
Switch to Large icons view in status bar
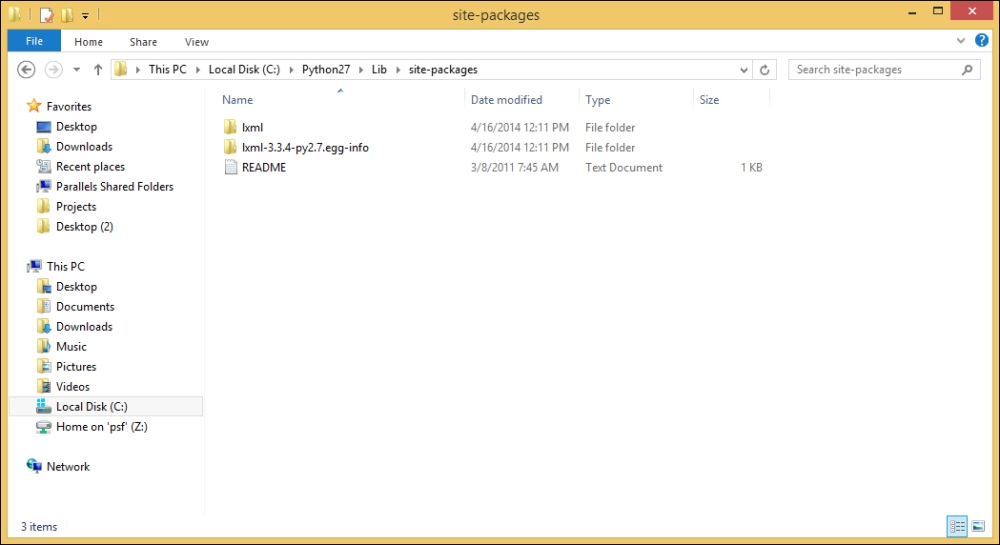click(x=978, y=527)
